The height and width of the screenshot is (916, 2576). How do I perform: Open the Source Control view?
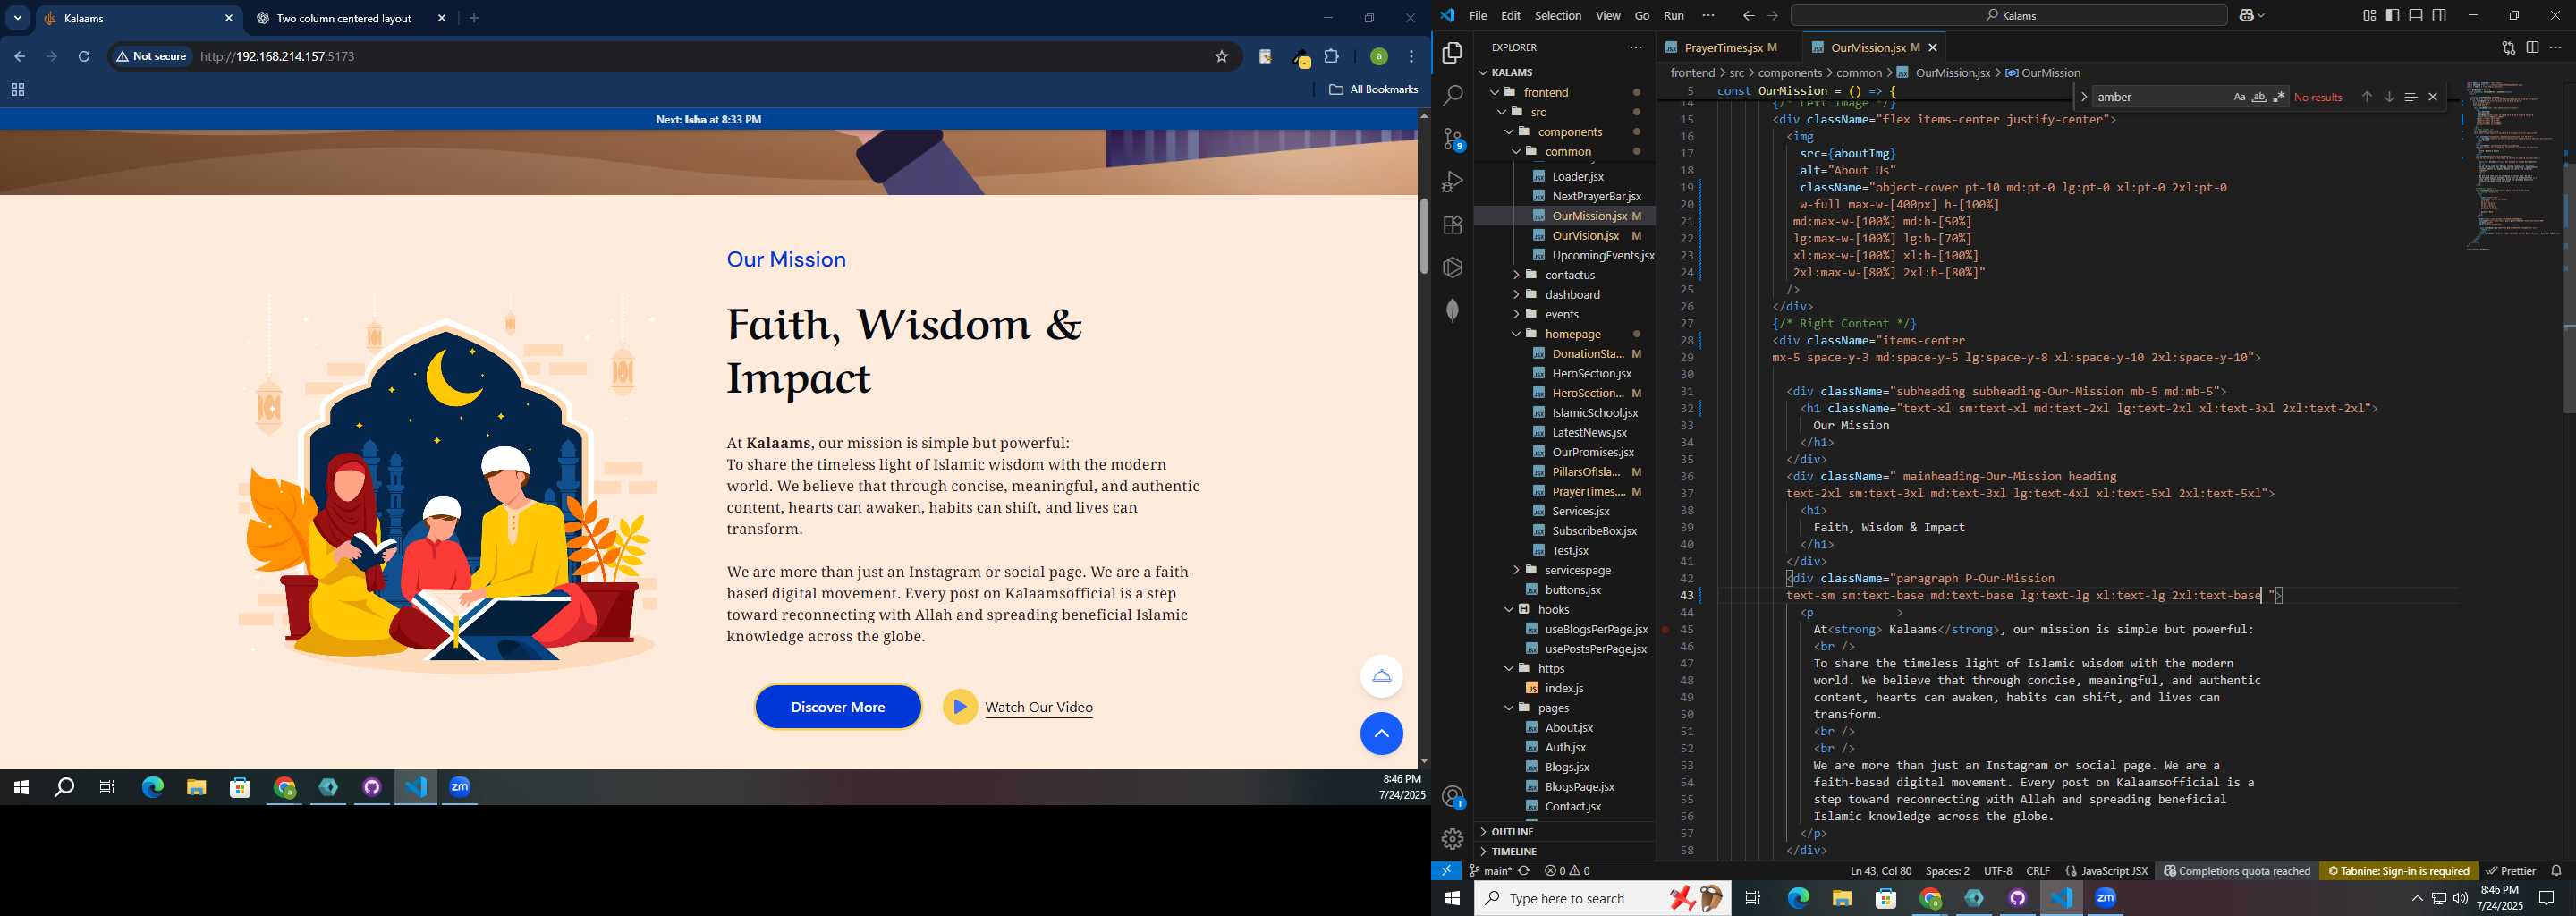1453,139
